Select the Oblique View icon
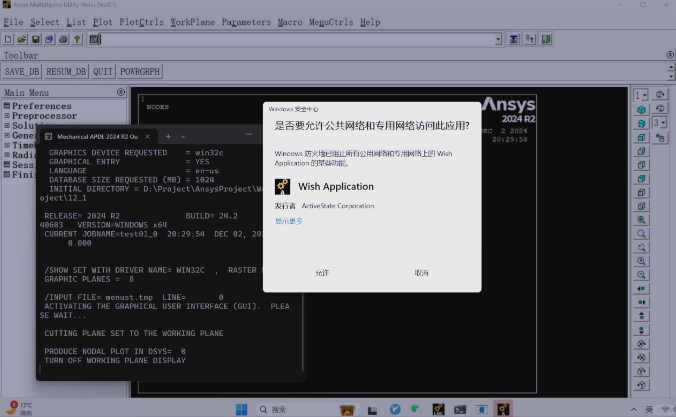 [x=641, y=123]
